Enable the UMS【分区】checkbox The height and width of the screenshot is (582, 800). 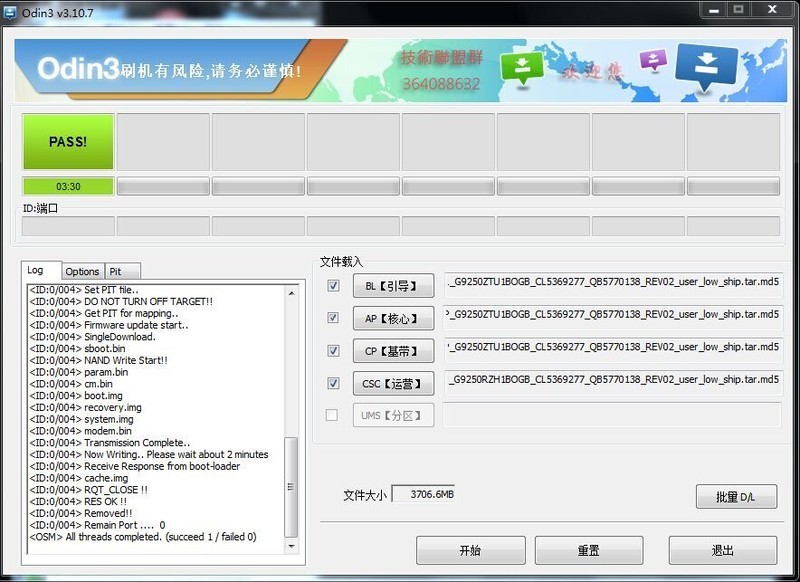tap(331, 416)
